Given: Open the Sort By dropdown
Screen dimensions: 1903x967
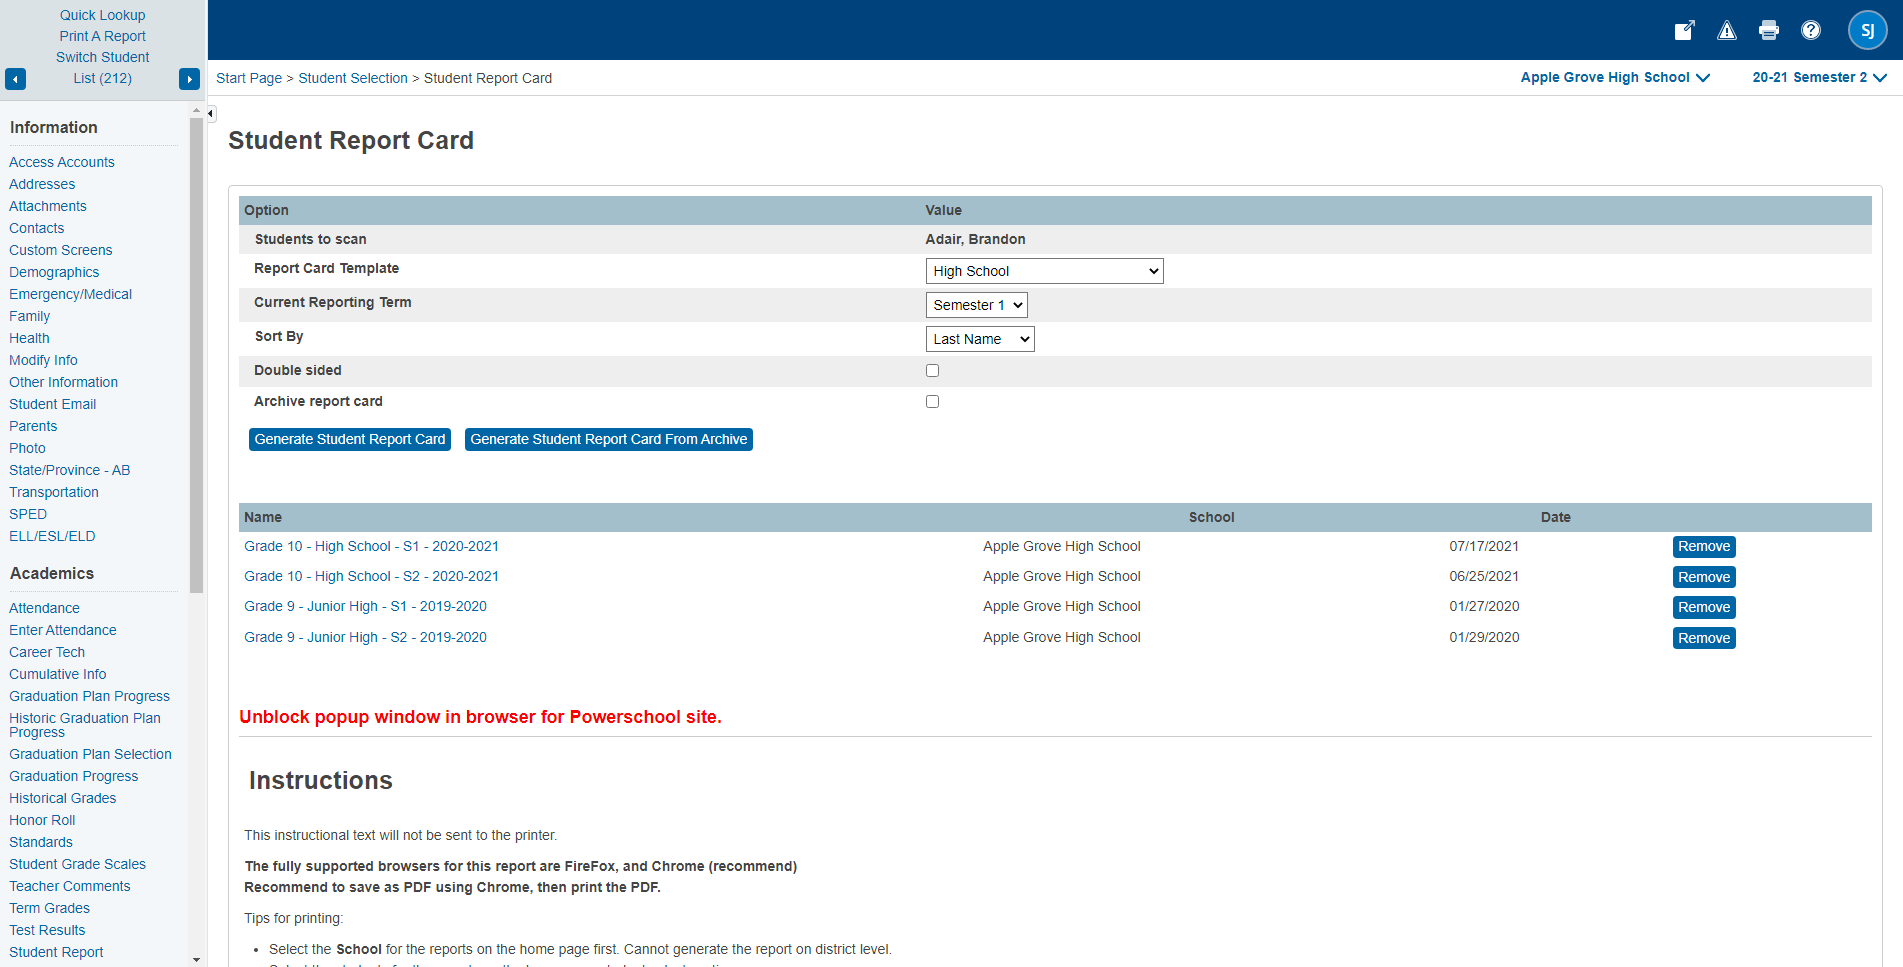Looking at the screenshot, I should click(979, 339).
